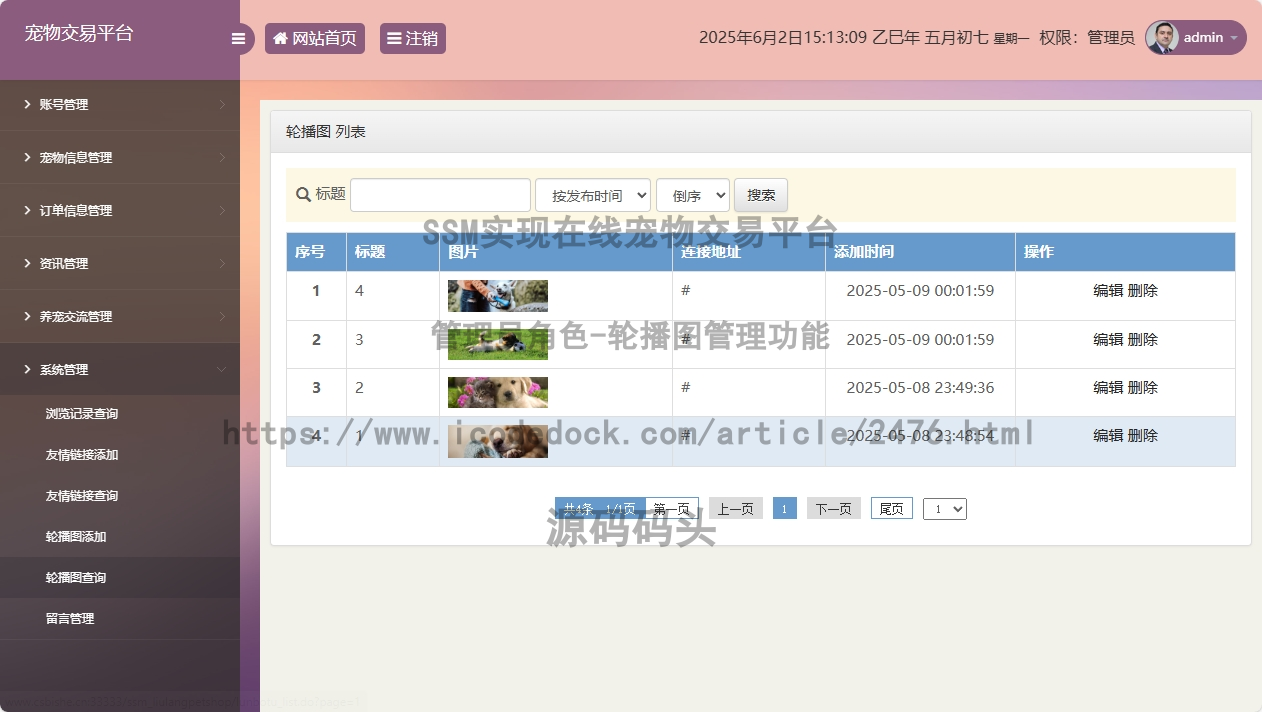Expand the 订单信息管理 menu
Viewport: 1262px width, 712px height.
(x=120, y=210)
